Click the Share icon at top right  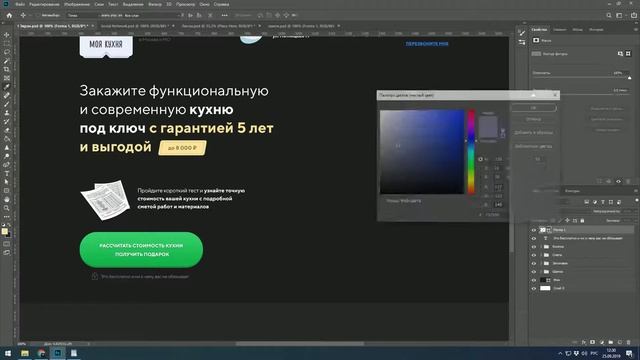tap(634, 15)
